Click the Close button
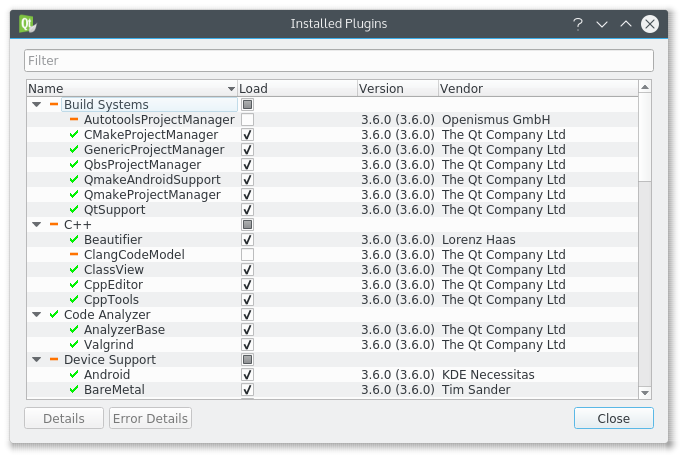The width and height of the screenshot is (684, 459). (x=613, y=418)
